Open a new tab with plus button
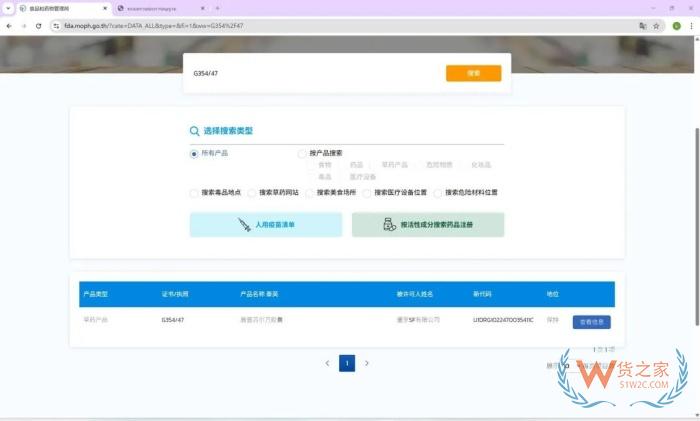The width and height of the screenshot is (700, 421). point(217,8)
